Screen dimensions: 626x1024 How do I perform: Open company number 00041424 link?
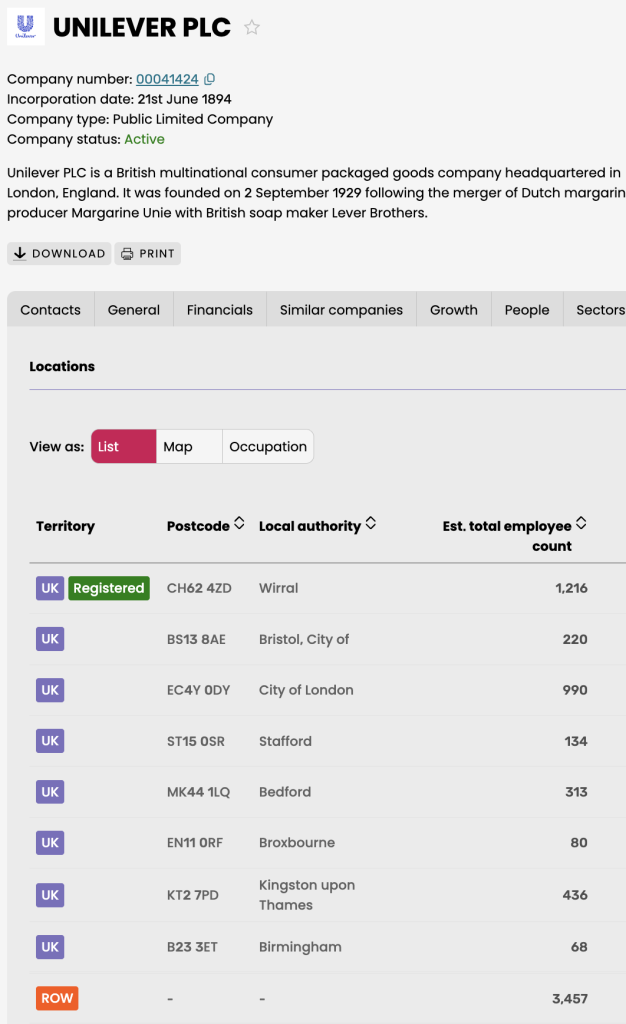click(167, 79)
